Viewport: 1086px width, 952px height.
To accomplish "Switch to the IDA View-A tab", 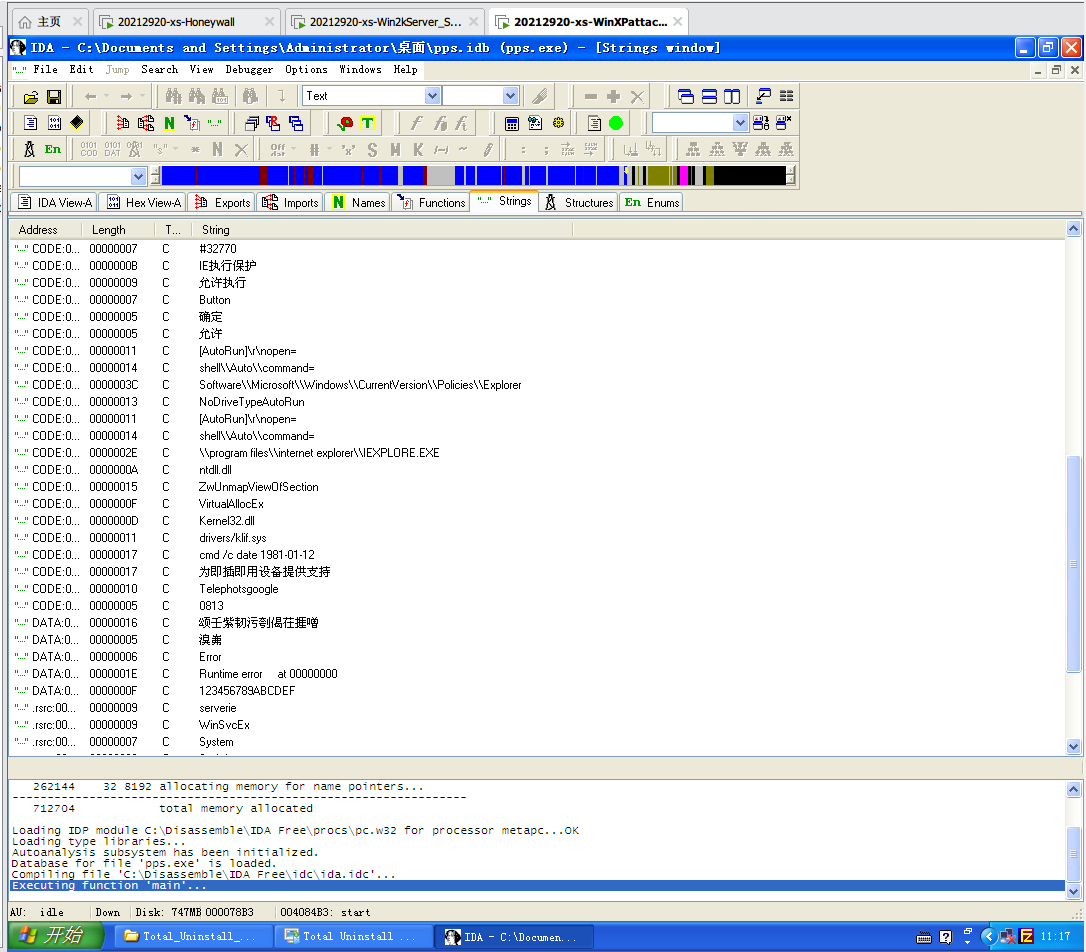I will [55, 202].
